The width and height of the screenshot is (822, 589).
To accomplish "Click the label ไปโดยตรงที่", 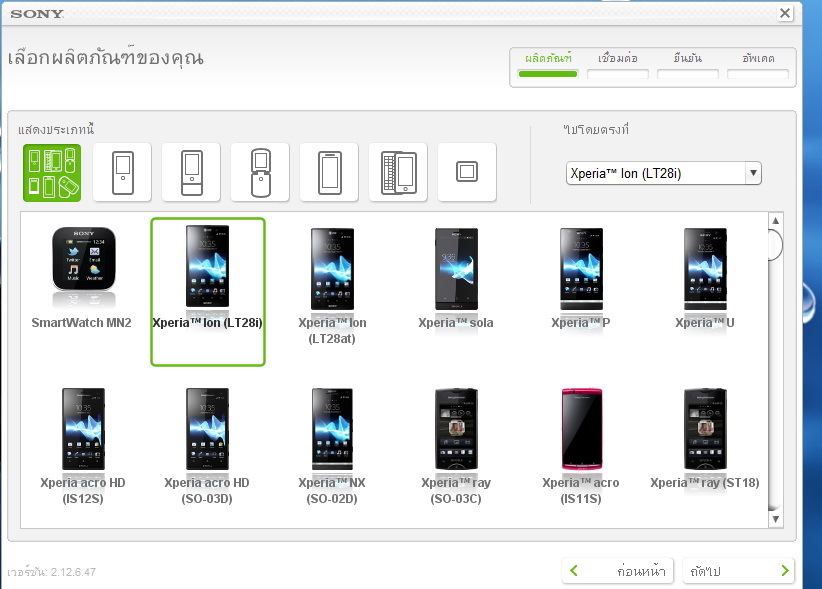I will pyautogui.click(x=596, y=129).
